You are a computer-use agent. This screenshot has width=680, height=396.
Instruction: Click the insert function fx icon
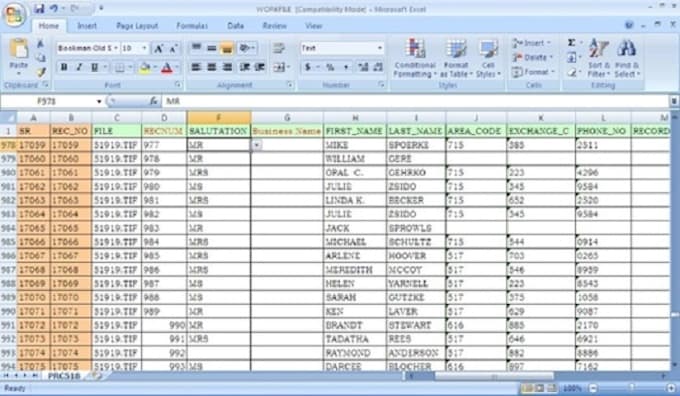click(154, 101)
